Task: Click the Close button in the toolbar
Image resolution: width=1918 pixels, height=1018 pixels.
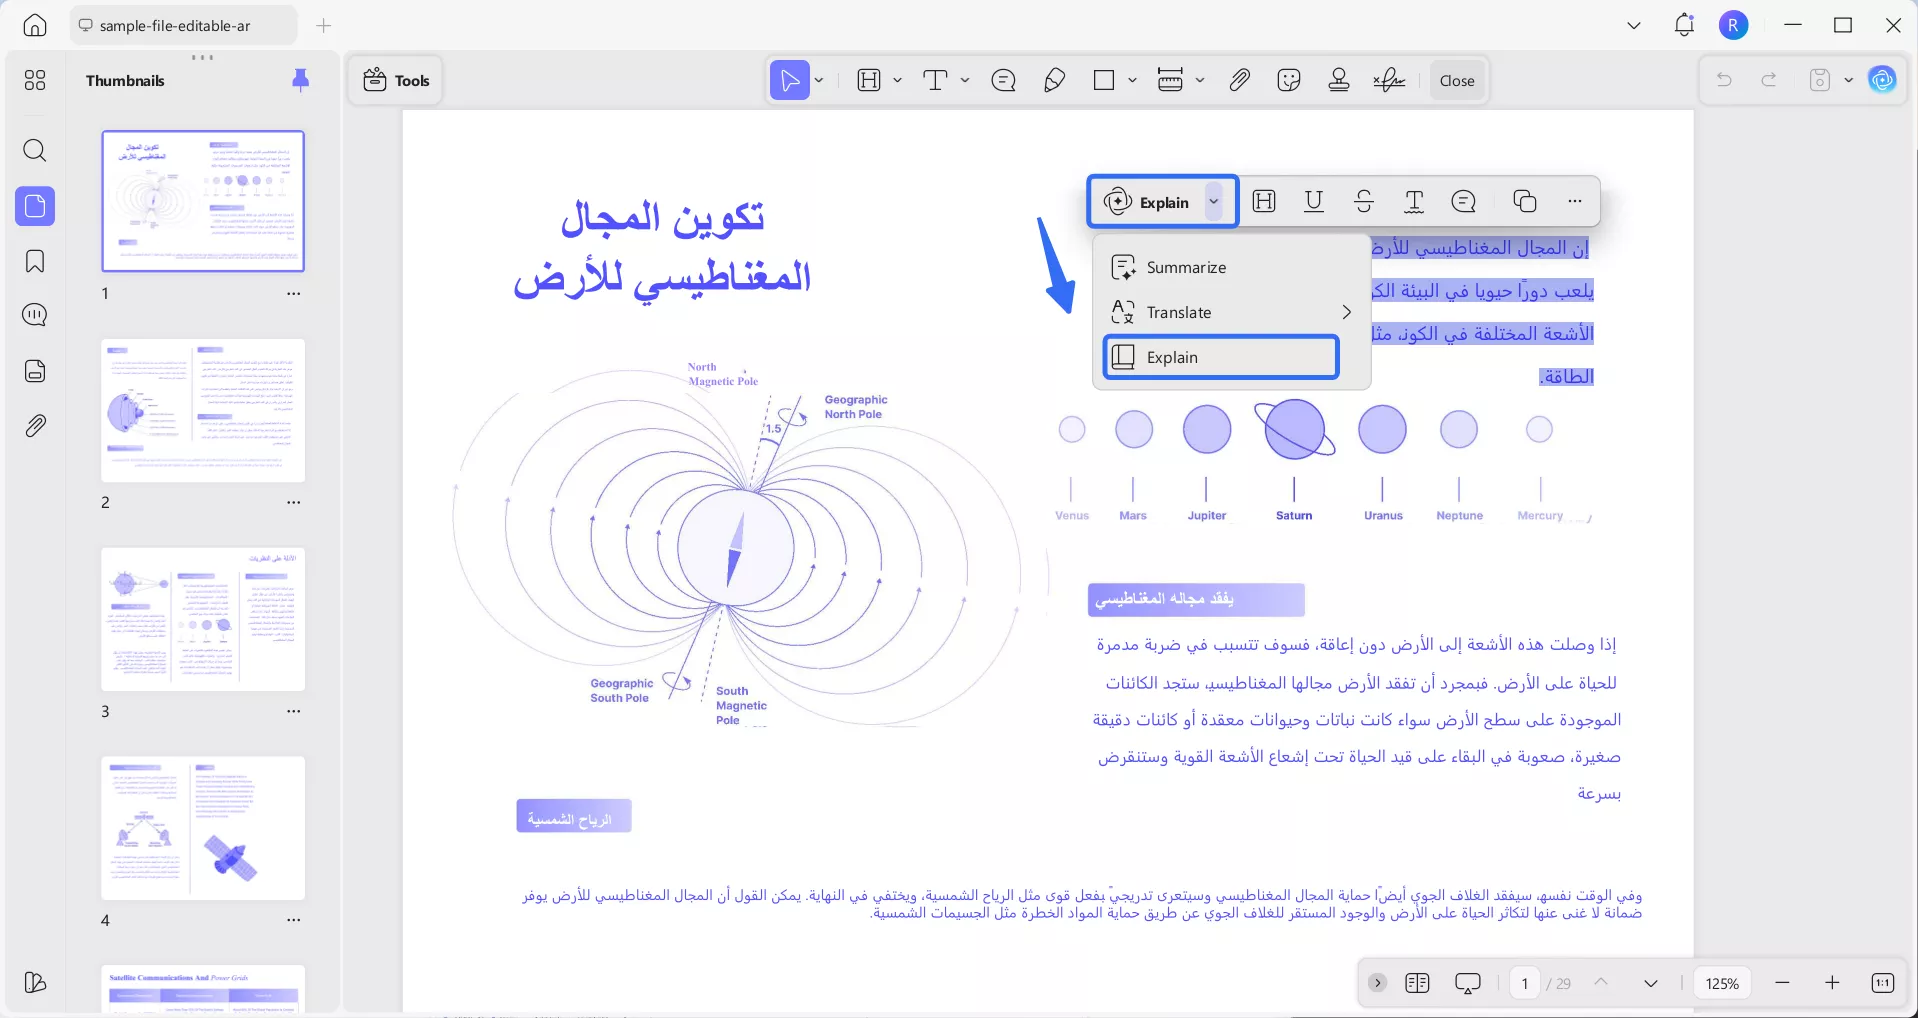Action: coord(1456,80)
